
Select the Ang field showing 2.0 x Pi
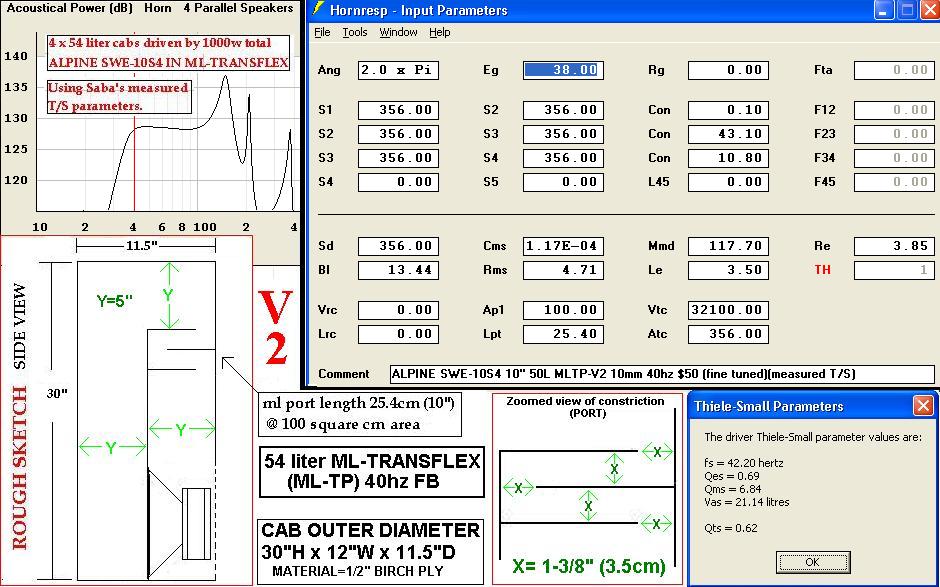[398, 70]
